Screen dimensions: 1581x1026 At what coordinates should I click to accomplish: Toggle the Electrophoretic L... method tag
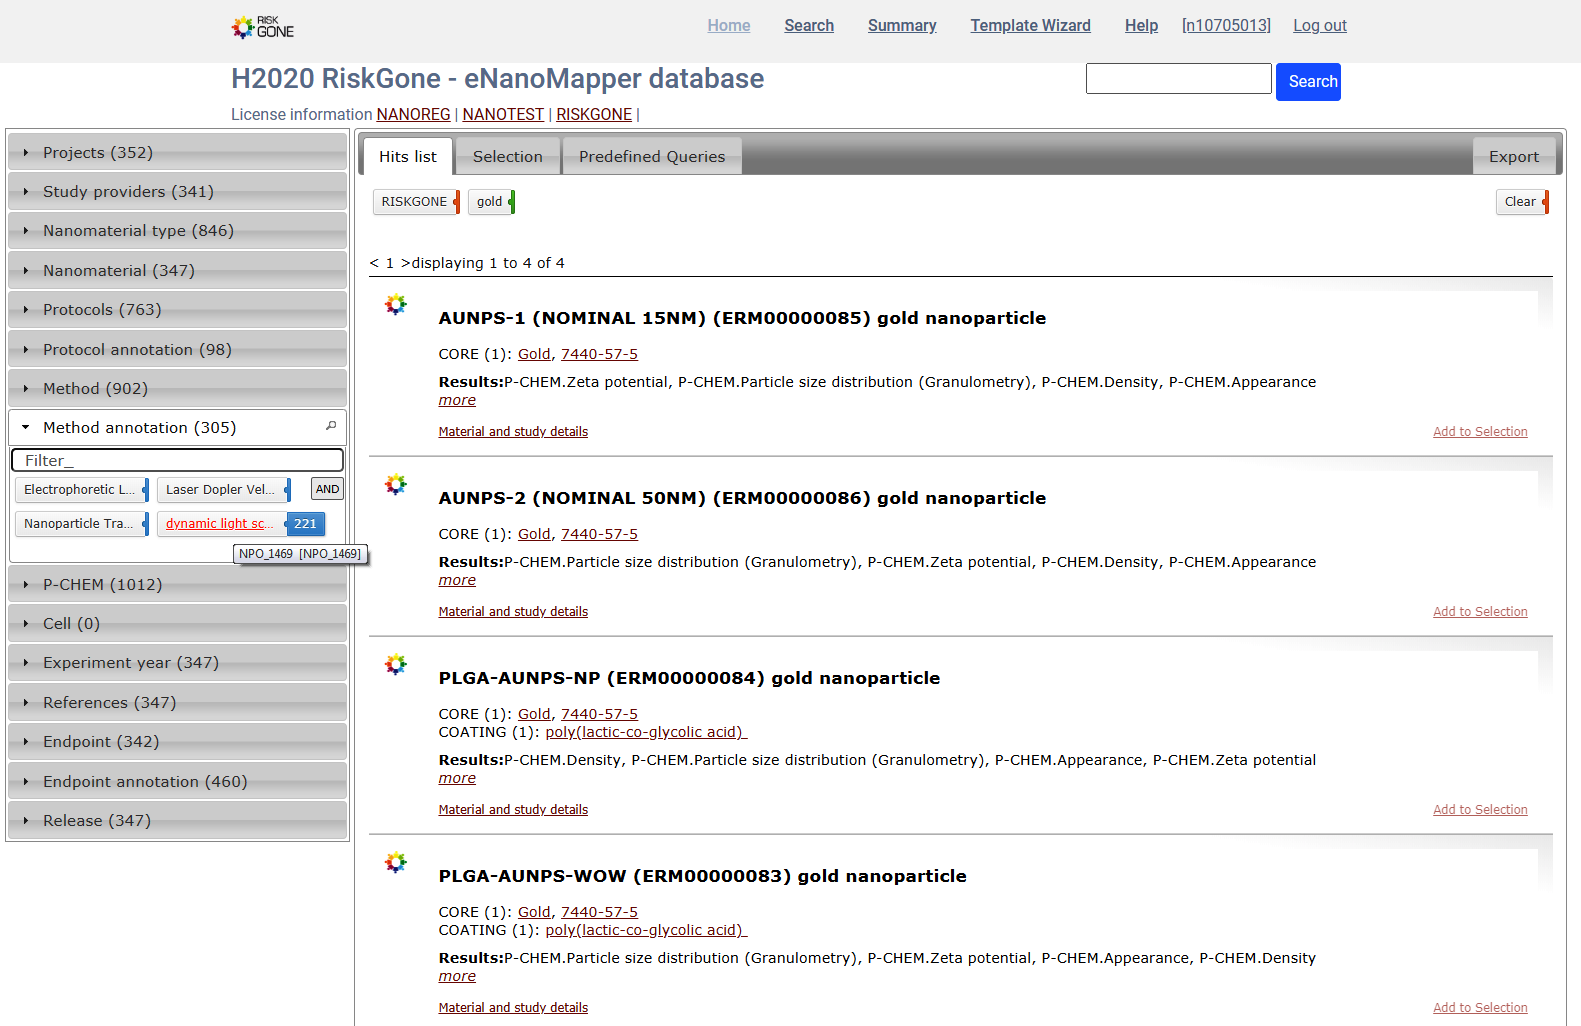point(80,490)
